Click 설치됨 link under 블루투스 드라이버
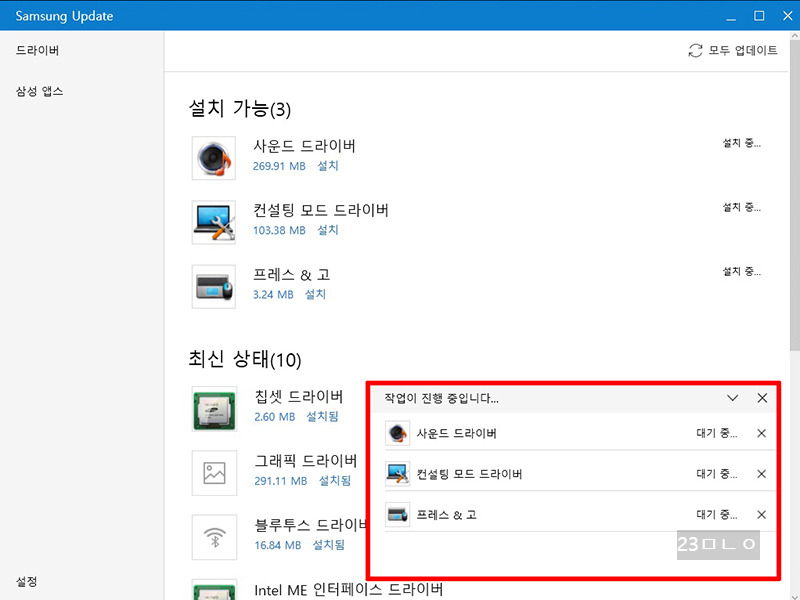 coord(329,545)
